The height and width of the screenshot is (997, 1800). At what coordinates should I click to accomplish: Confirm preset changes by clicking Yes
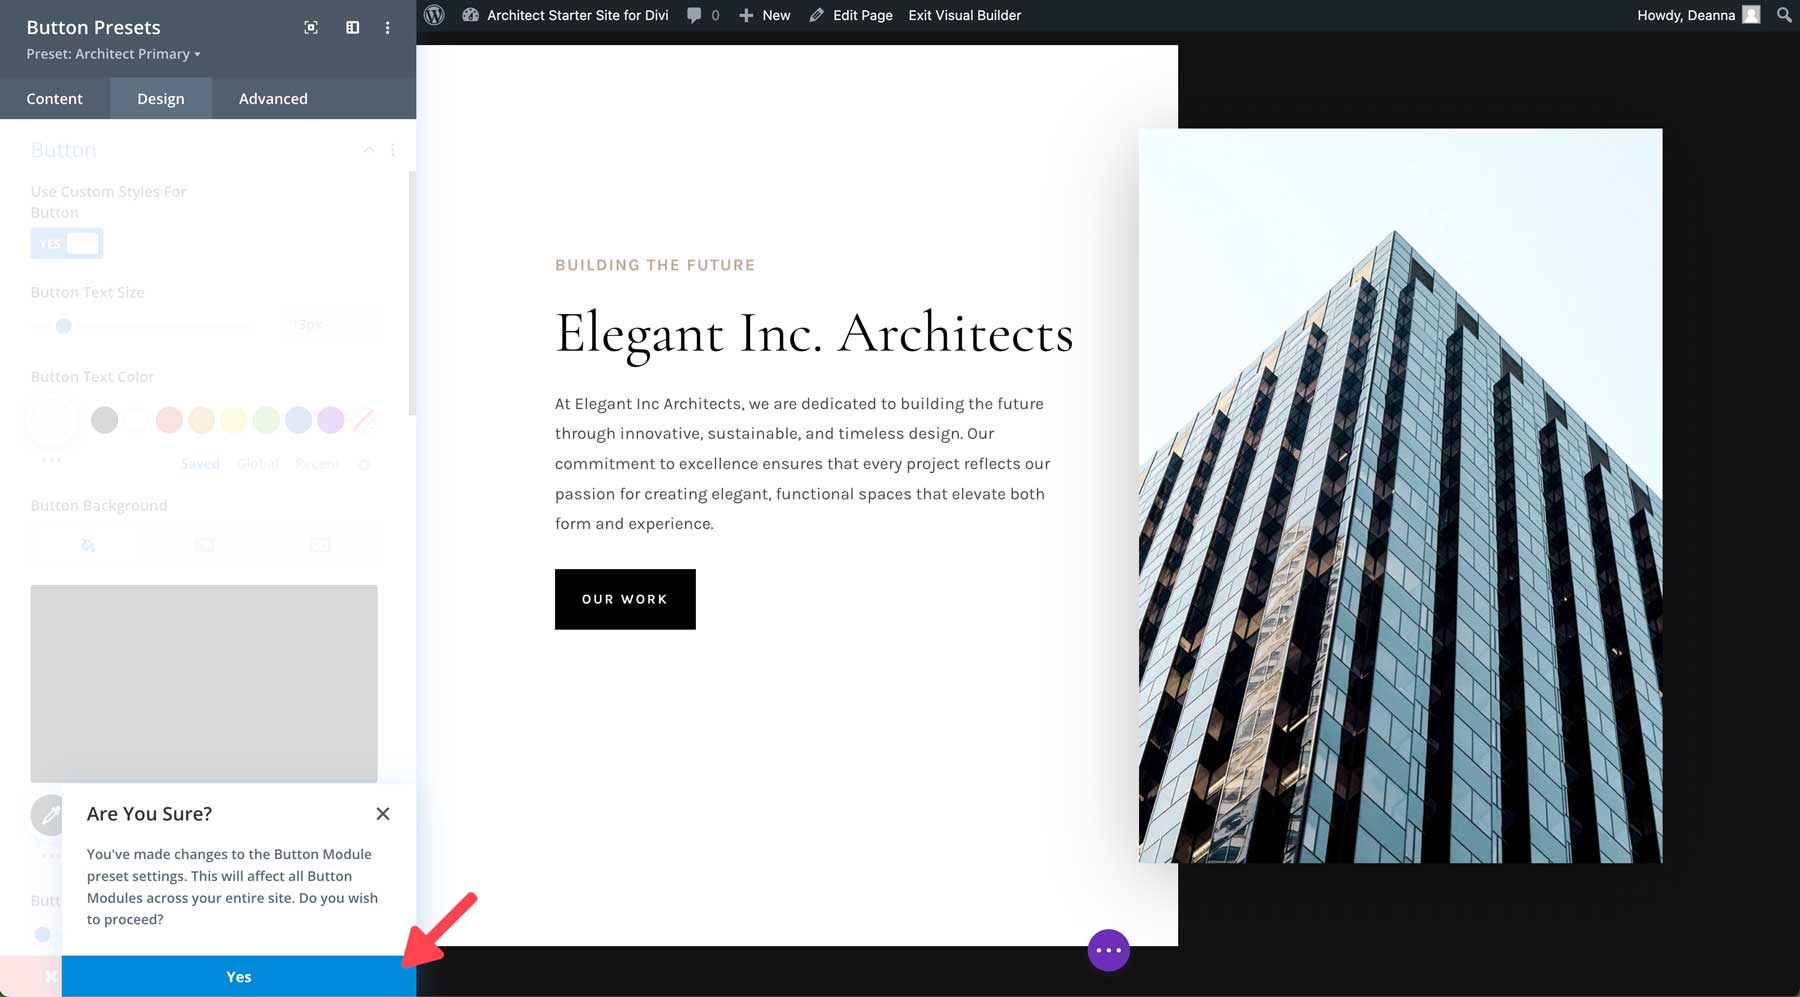pyautogui.click(x=238, y=976)
